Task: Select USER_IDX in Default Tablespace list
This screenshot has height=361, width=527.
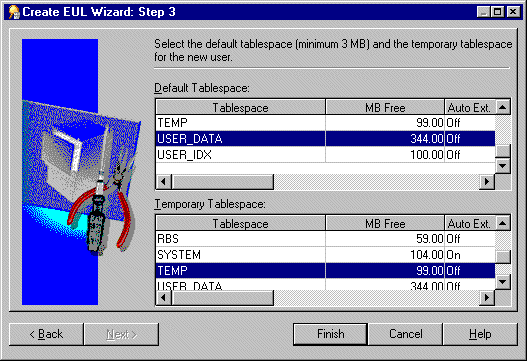Action: [325, 155]
